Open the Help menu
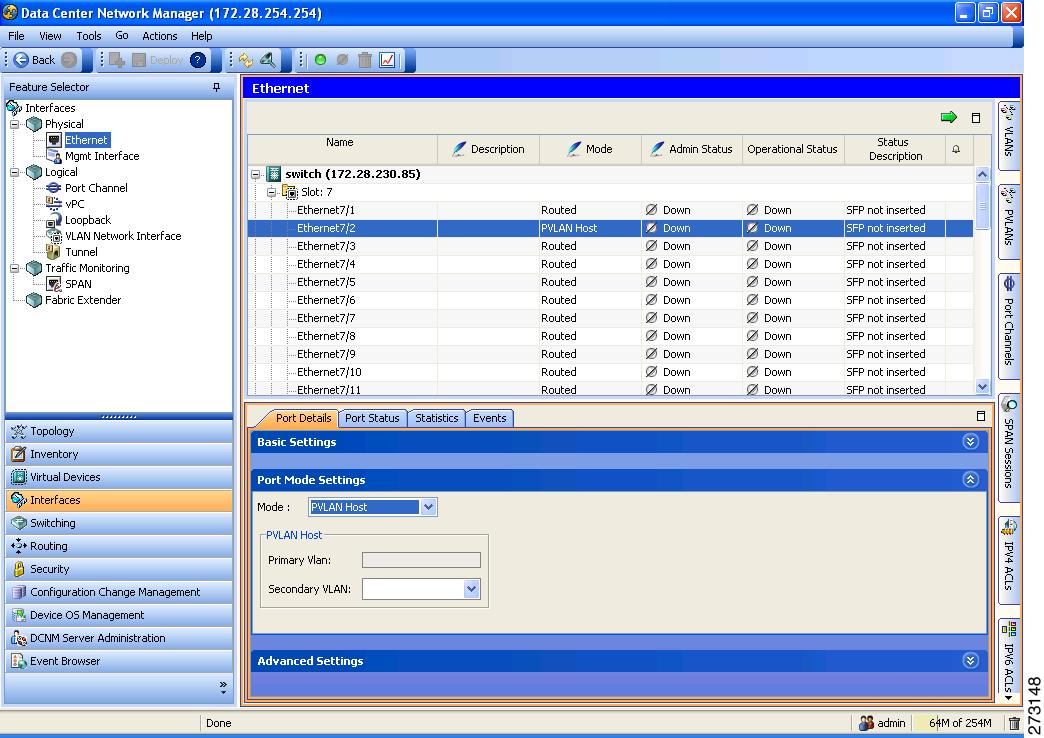This screenshot has height=738, width=1044. [202, 36]
